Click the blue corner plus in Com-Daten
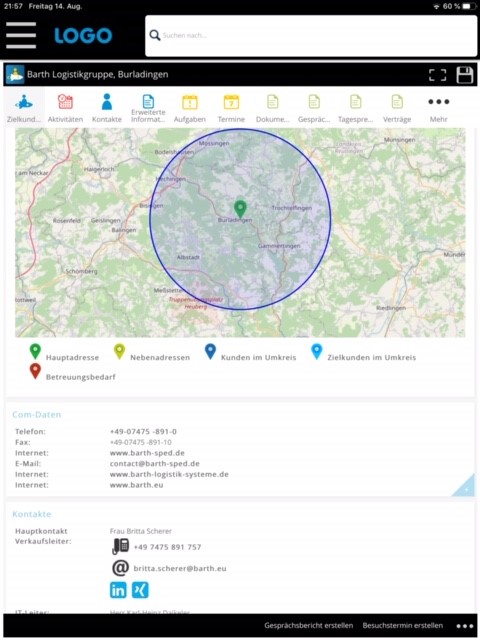The width and height of the screenshot is (480, 640). tap(466, 487)
